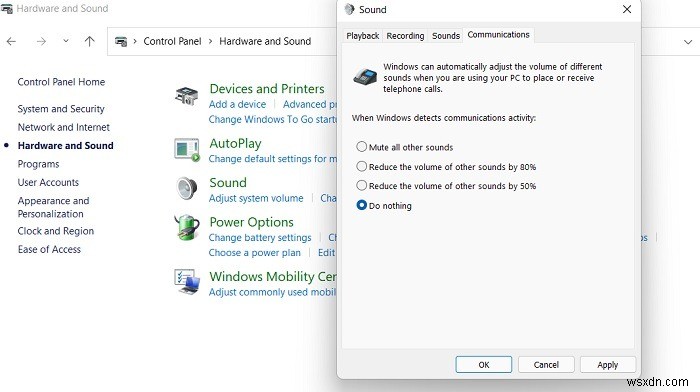Viewport: 700px width, 392px height.
Task: Click the telephone icon in Communications tab
Action: (x=365, y=77)
